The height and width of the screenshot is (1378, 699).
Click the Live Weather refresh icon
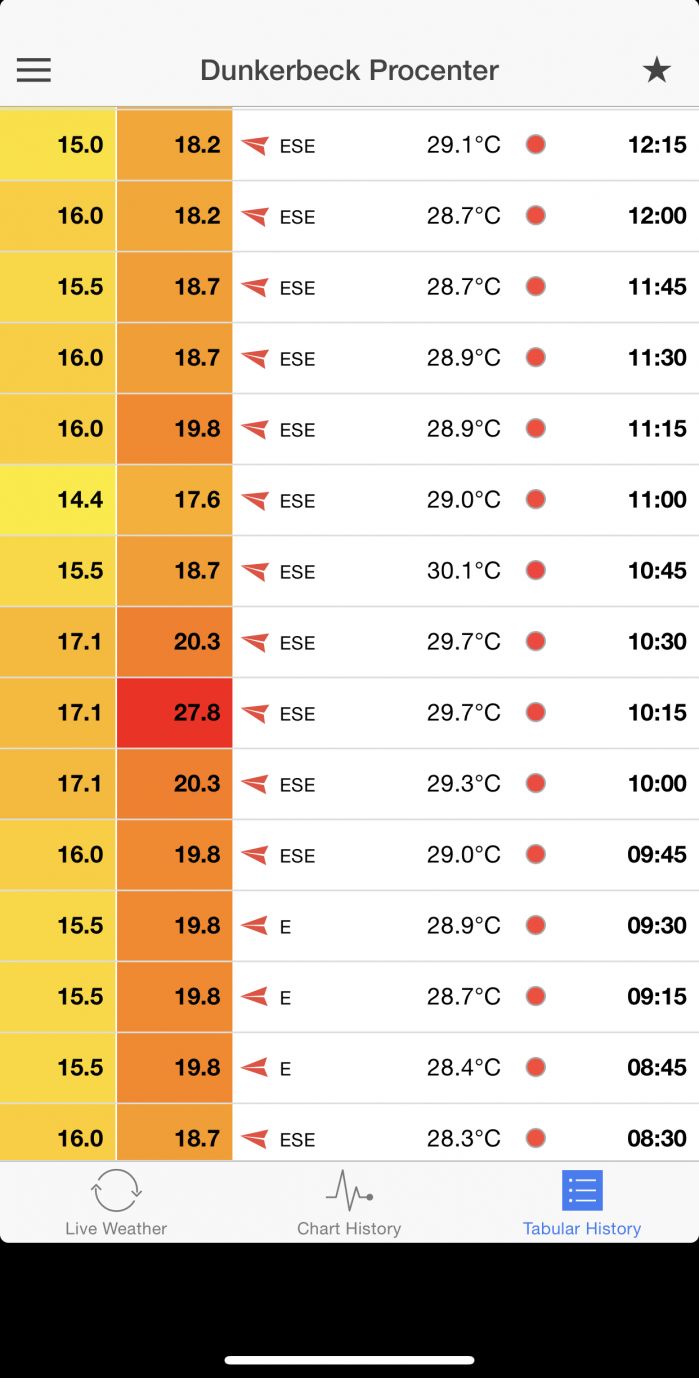click(x=116, y=1190)
